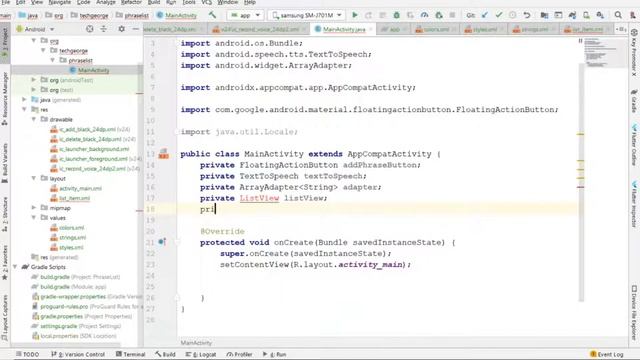
Task: Expand the mipmap folder
Action: (33, 208)
